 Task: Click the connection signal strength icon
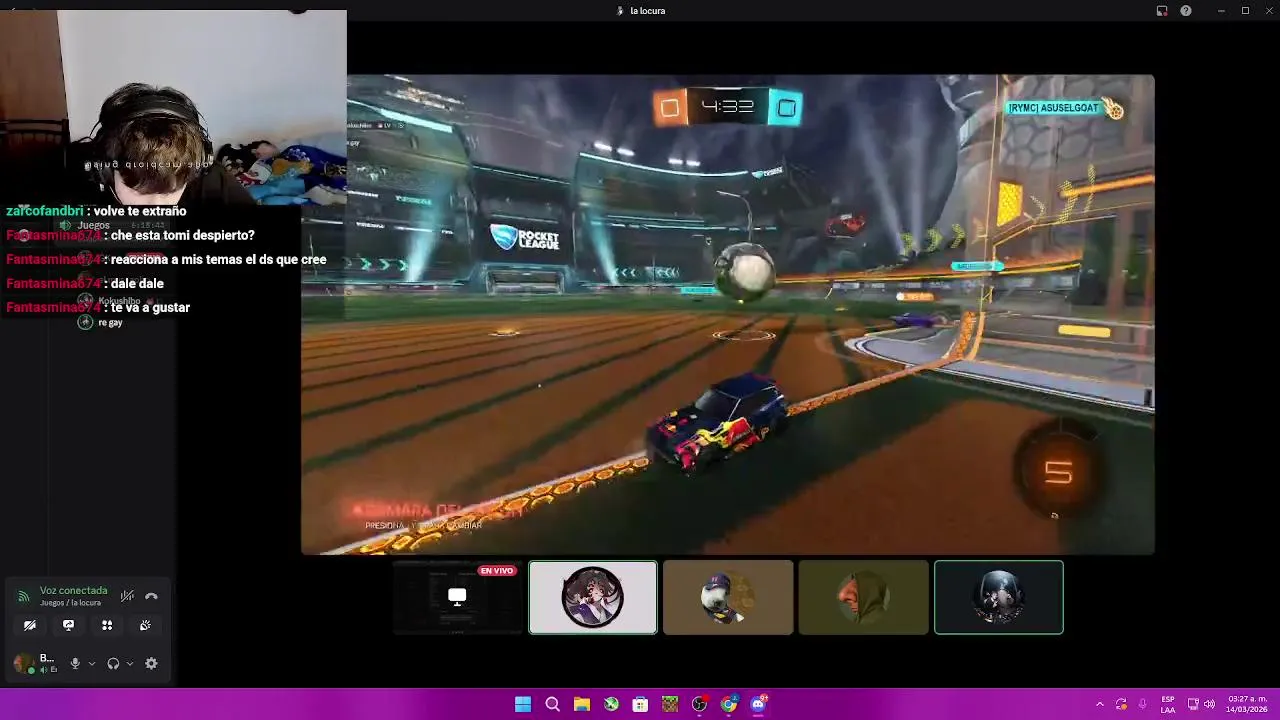click(23, 596)
